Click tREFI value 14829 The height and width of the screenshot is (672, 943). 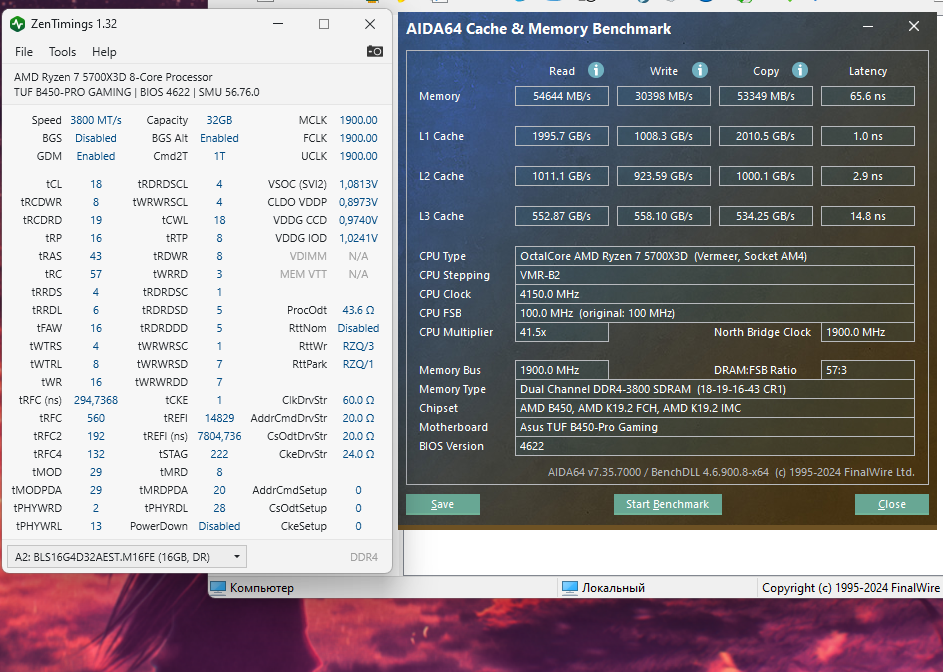[220, 418]
